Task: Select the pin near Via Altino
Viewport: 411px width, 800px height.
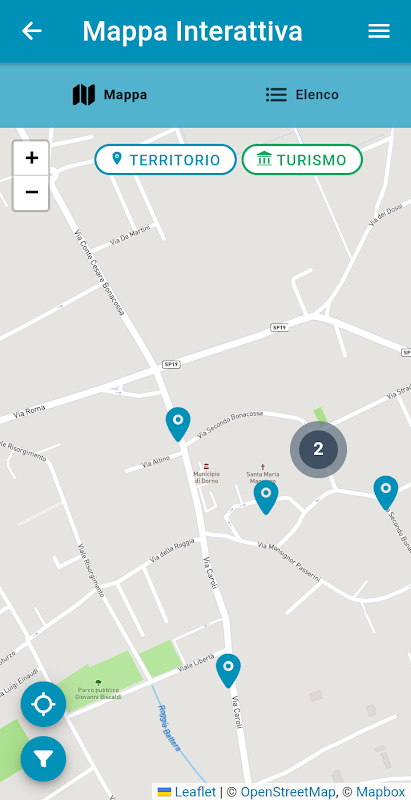Action: (178, 424)
